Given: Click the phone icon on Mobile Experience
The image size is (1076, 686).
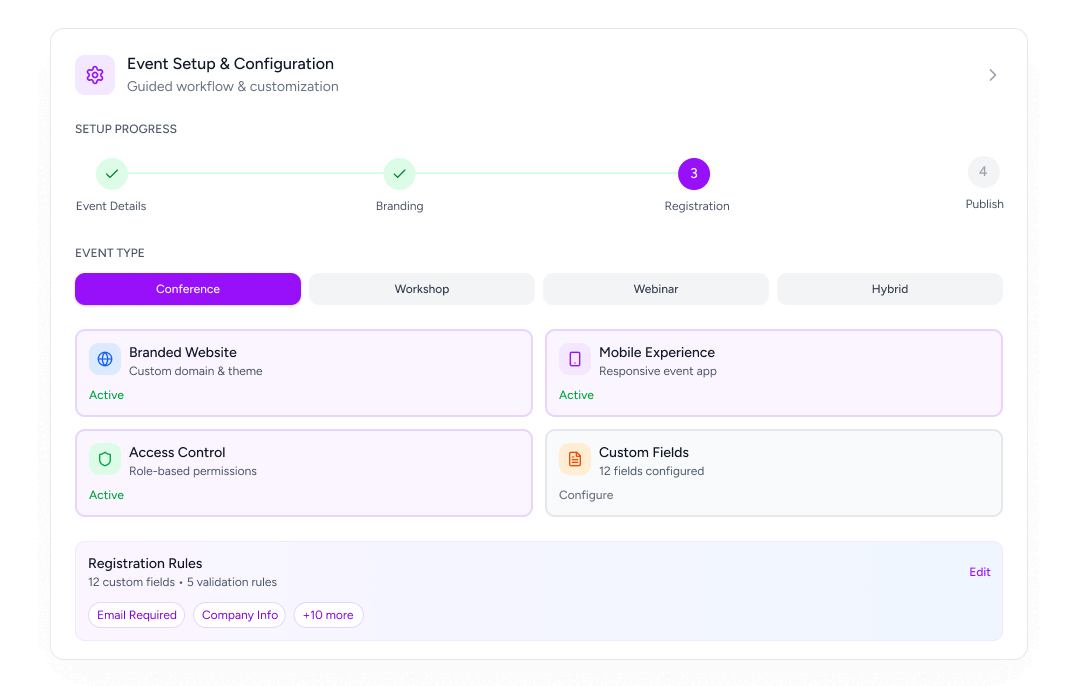Looking at the screenshot, I should [x=575, y=359].
